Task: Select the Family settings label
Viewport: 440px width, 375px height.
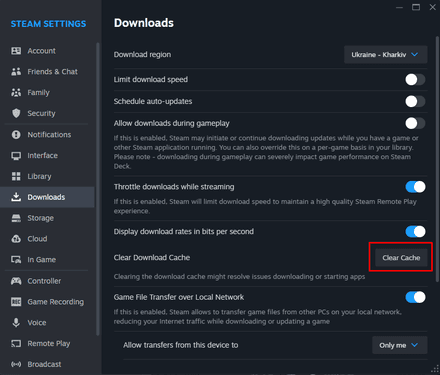Action: [x=38, y=92]
